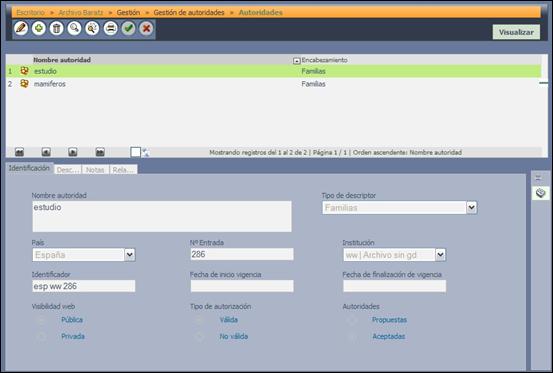Select the mamiferos row in the list

(274, 84)
